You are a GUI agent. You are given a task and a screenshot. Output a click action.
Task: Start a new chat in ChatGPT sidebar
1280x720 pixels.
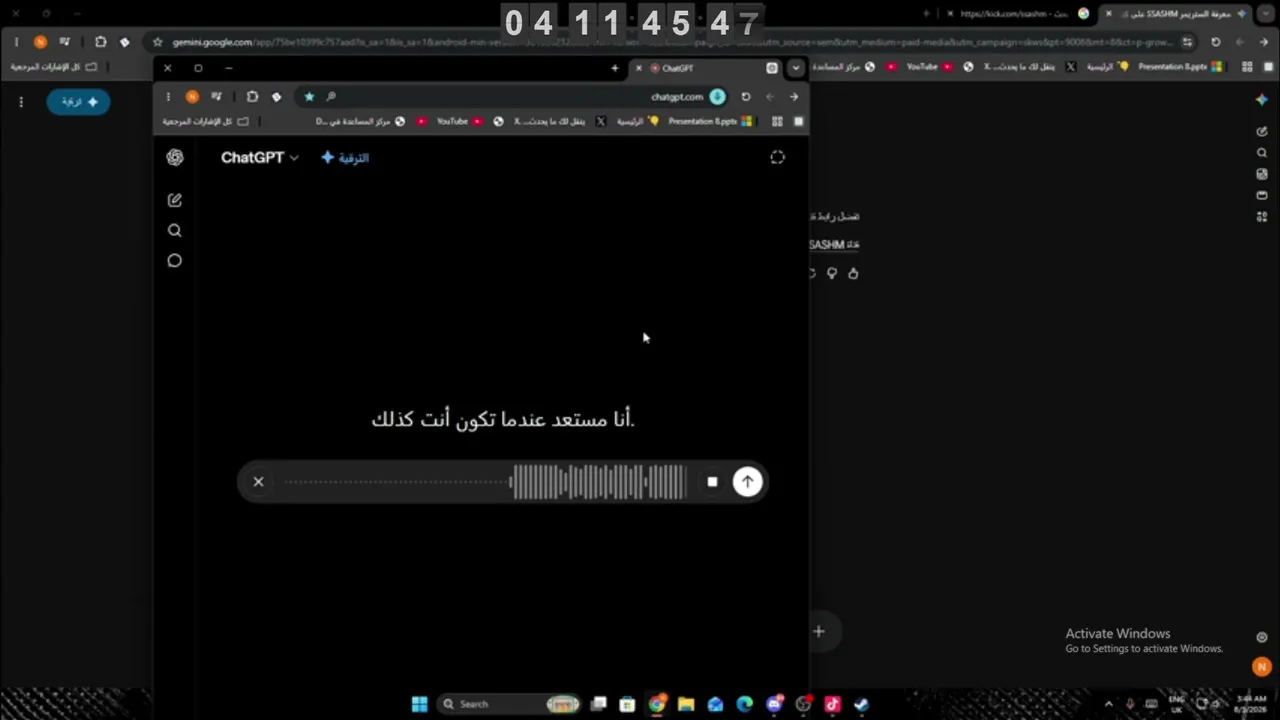click(175, 200)
